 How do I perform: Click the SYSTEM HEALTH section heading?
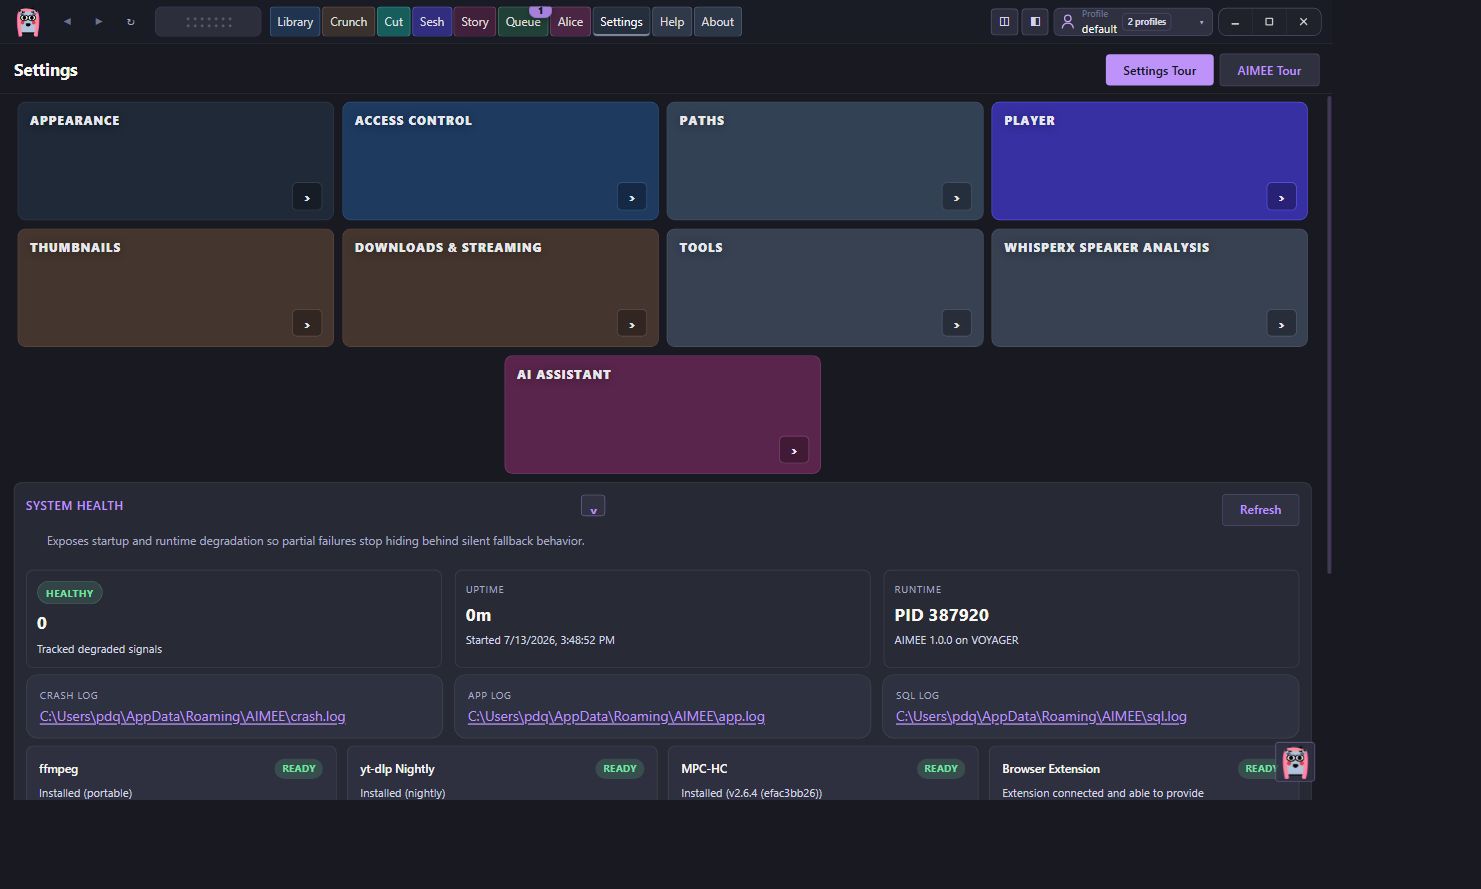click(x=75, y=506)
